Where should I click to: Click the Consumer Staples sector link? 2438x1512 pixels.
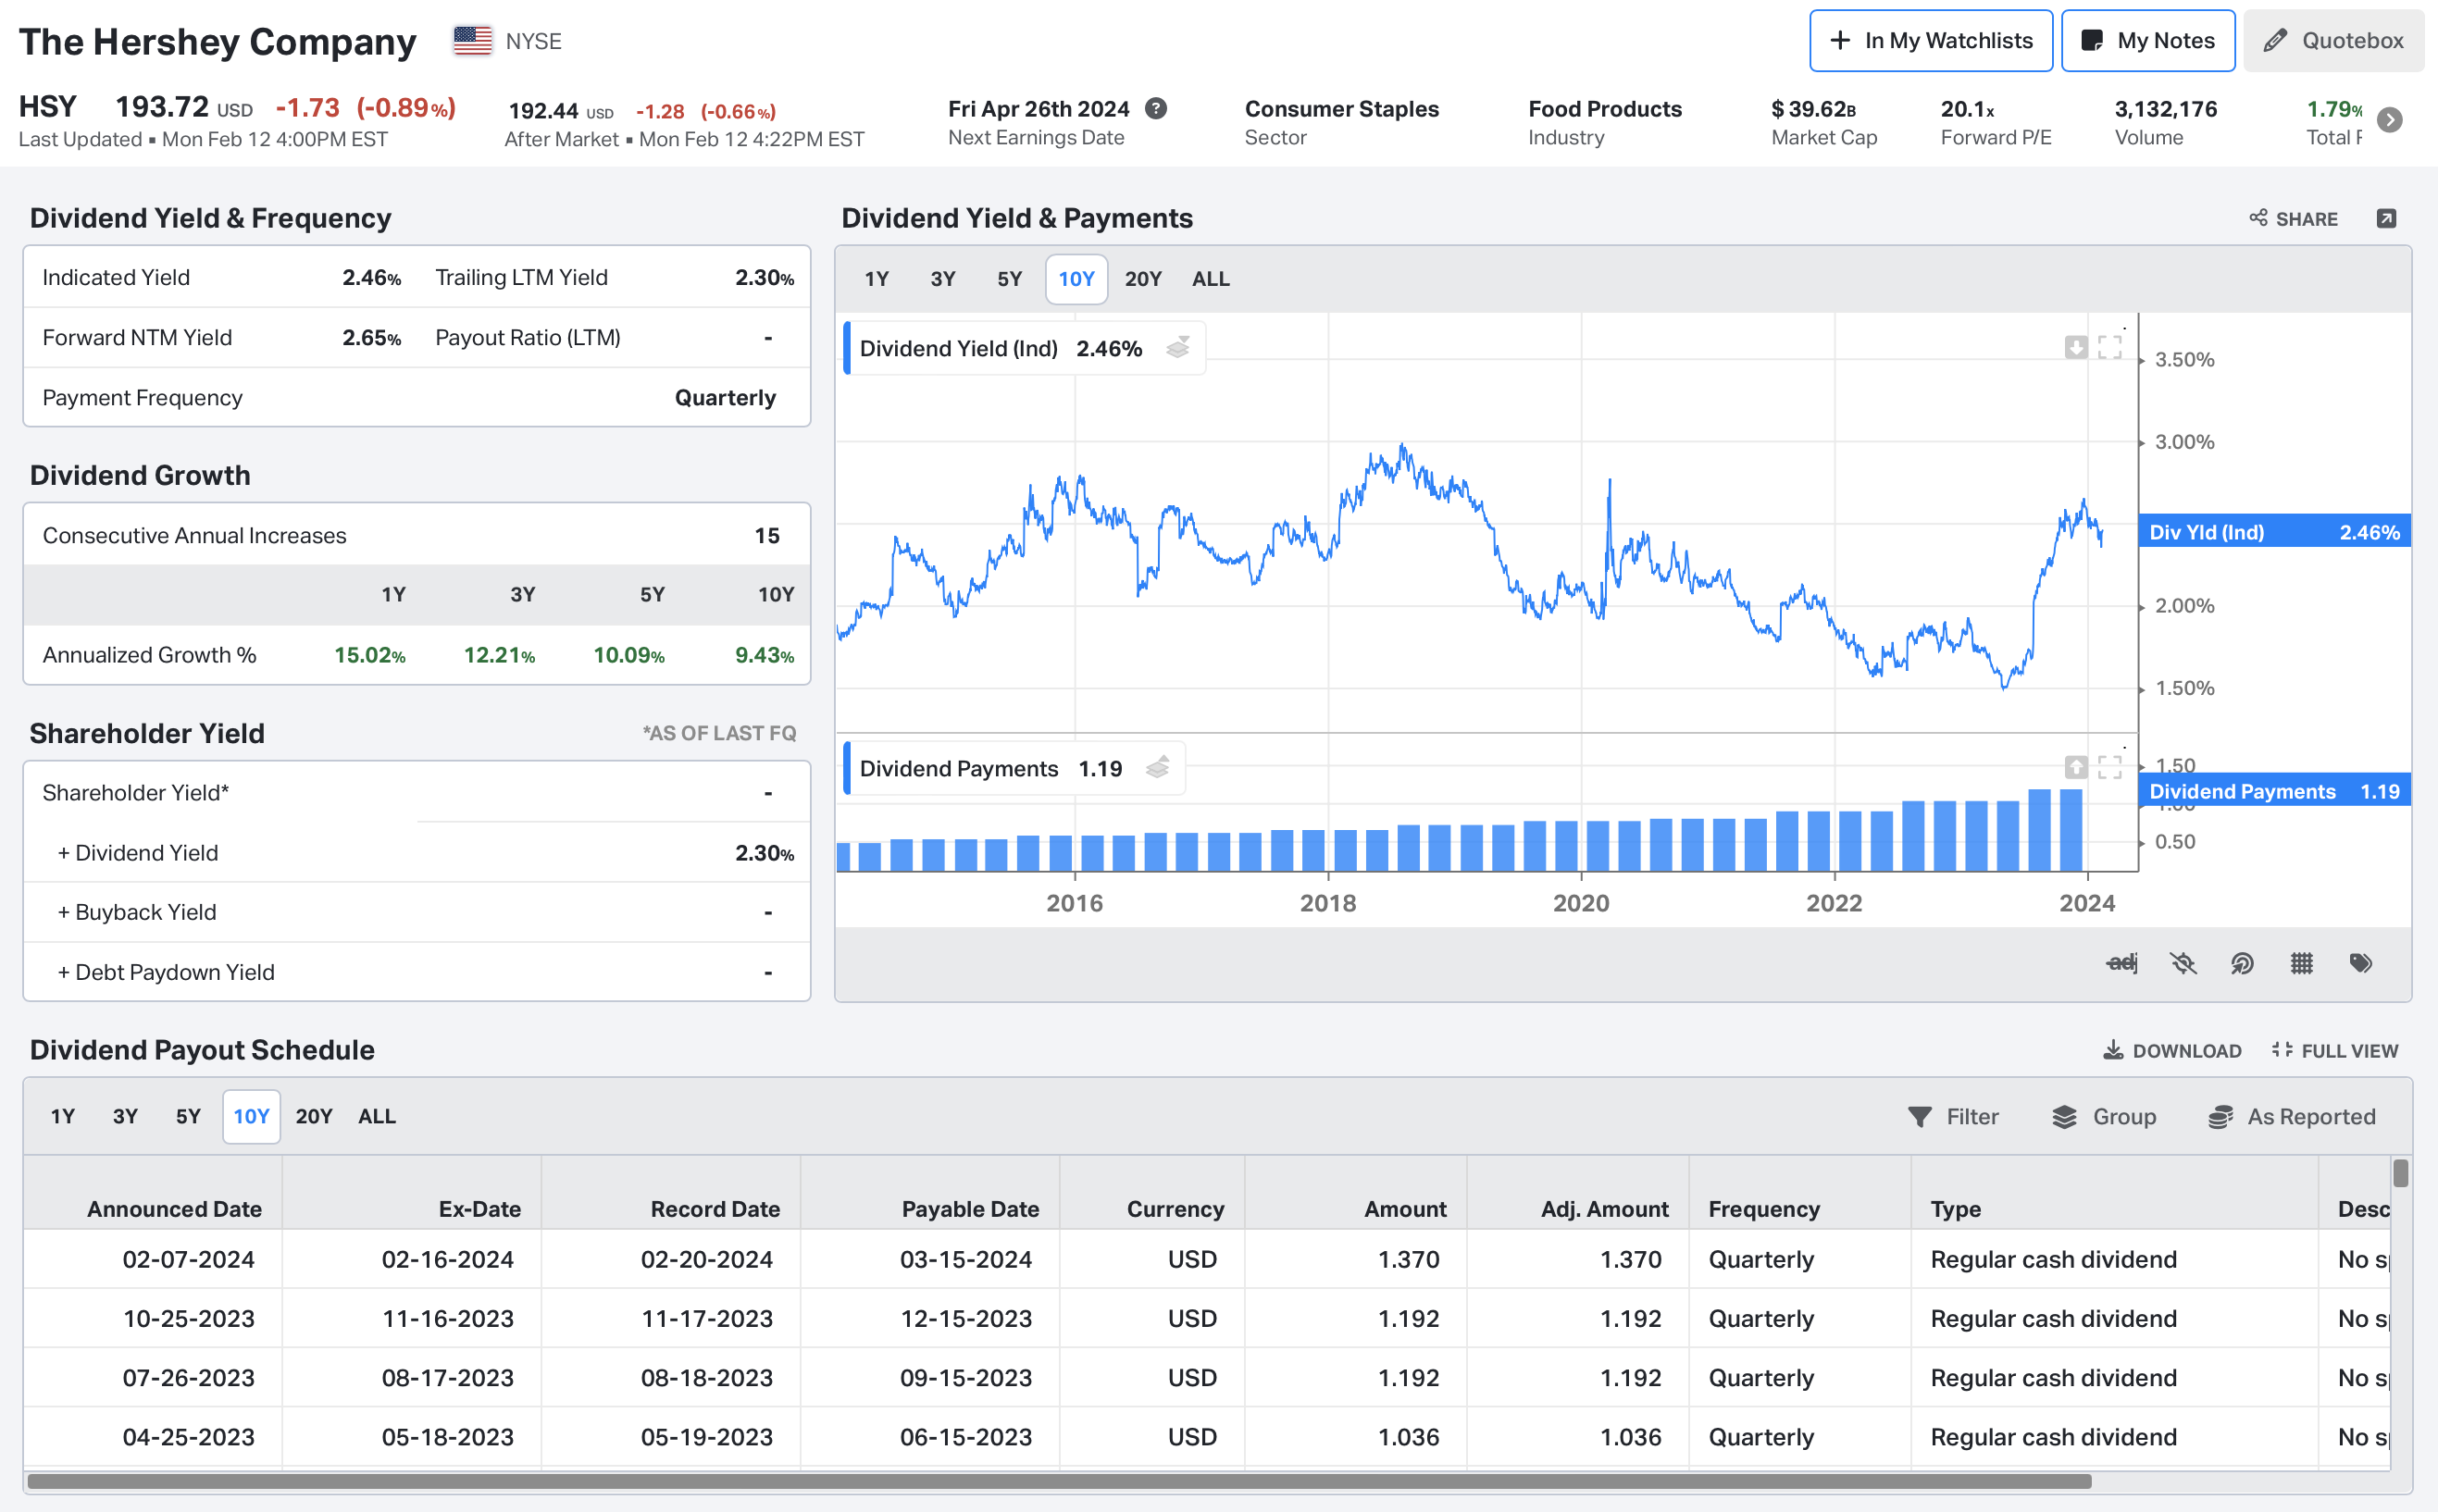point(1341,108)
